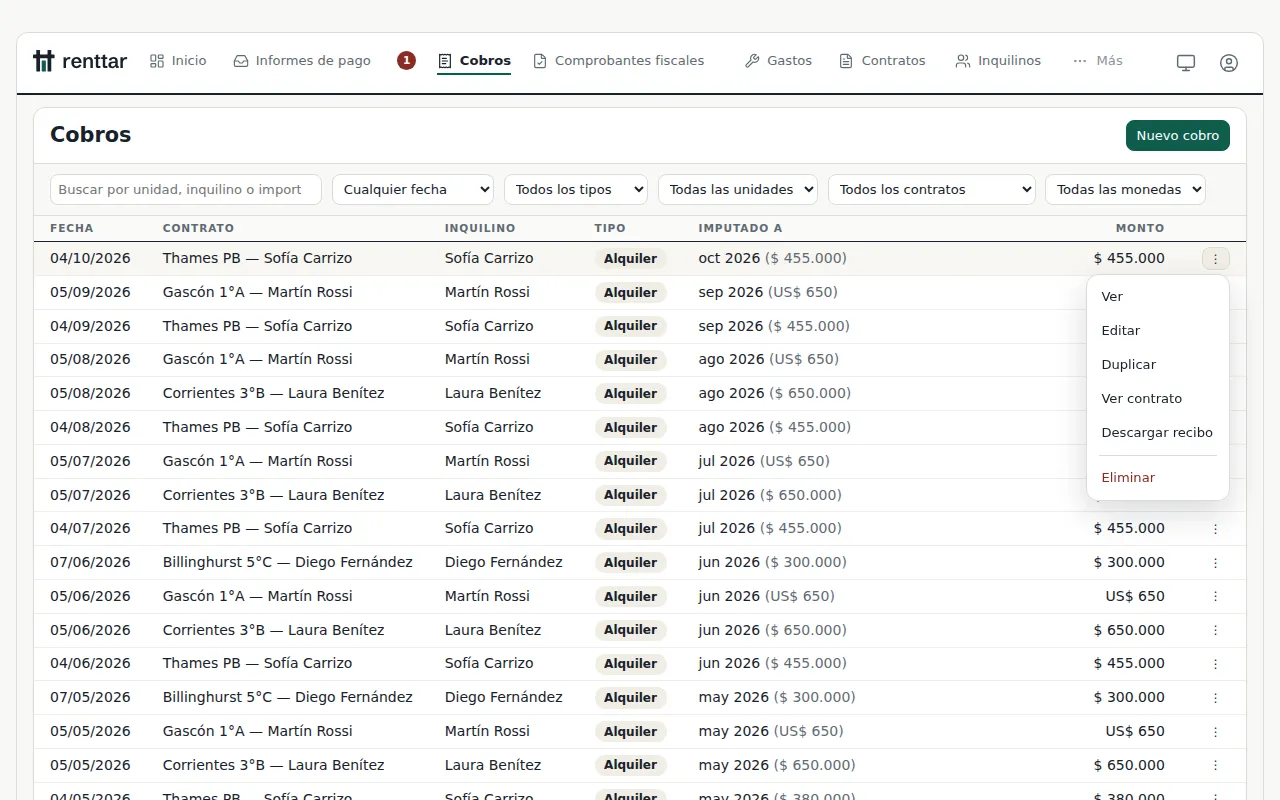
Task: Open row actions for 07/05/2026 Billinghurst 5°C
Action: [1216, 698]
